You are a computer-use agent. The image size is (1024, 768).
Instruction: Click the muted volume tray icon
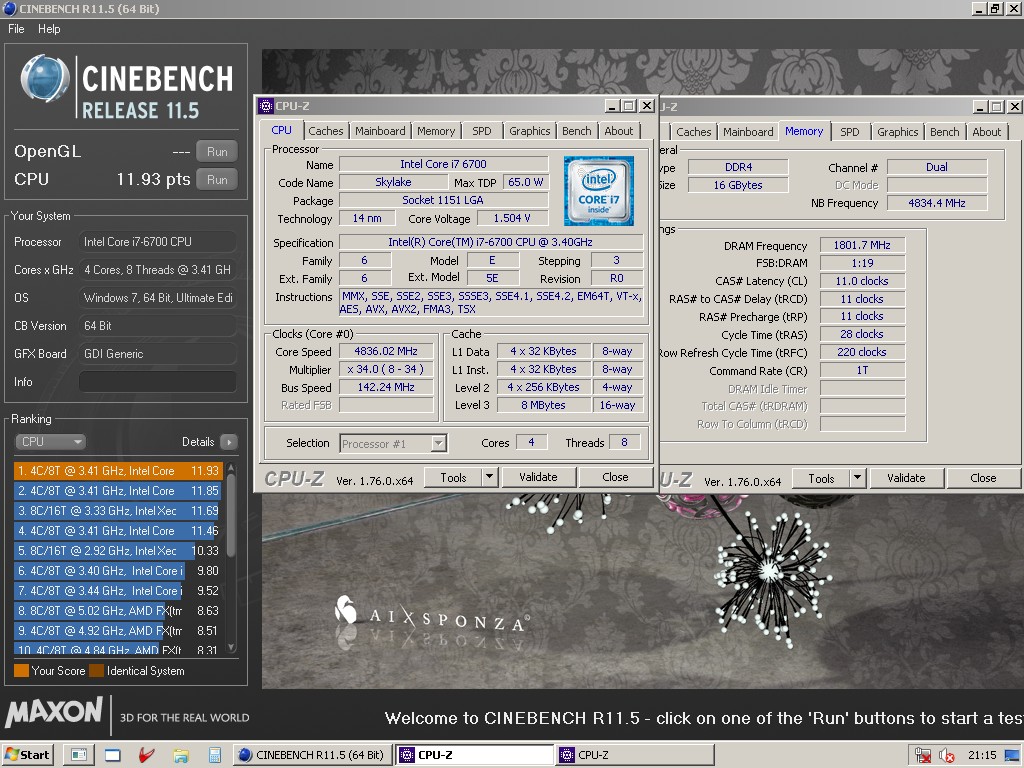(x=946, y=755)
